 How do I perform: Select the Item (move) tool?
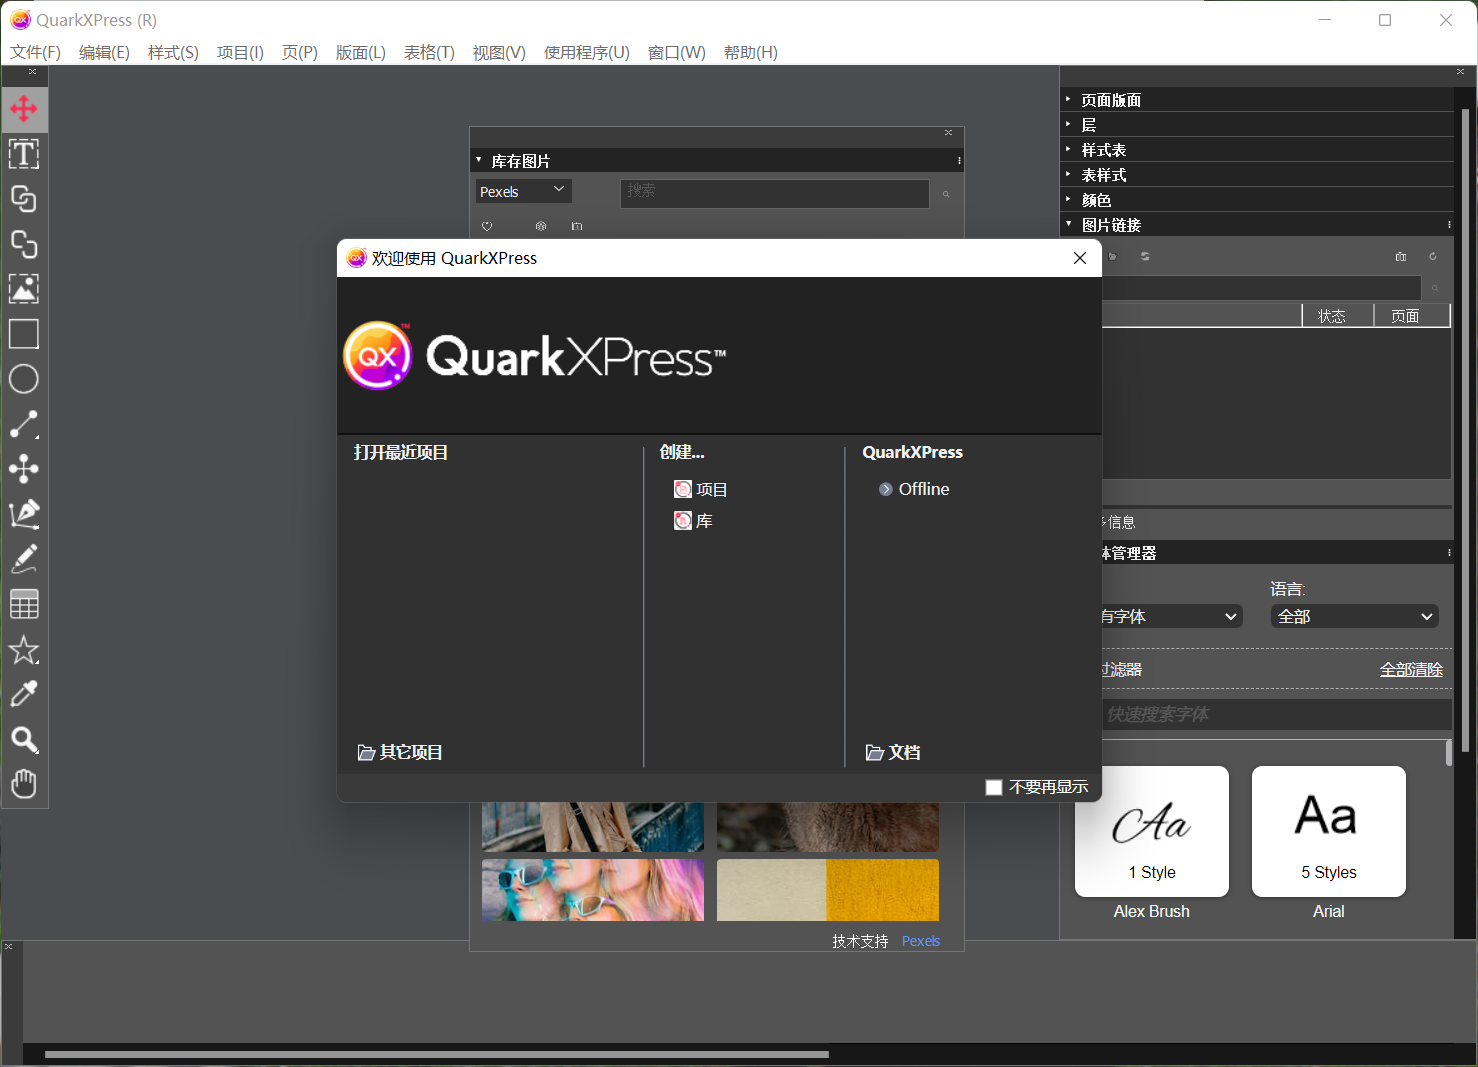click(24, 109)
